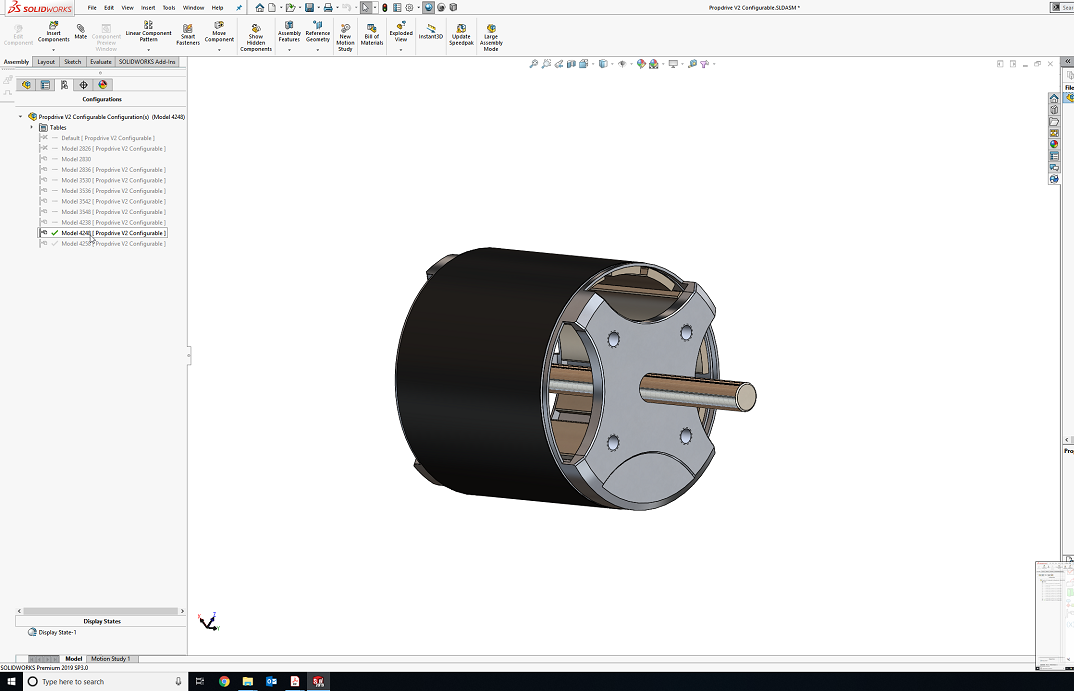Open the Move Component dropdown arrow
Image resolution: width=1074 pixels, height=691 pixels.
coord(219,49)
